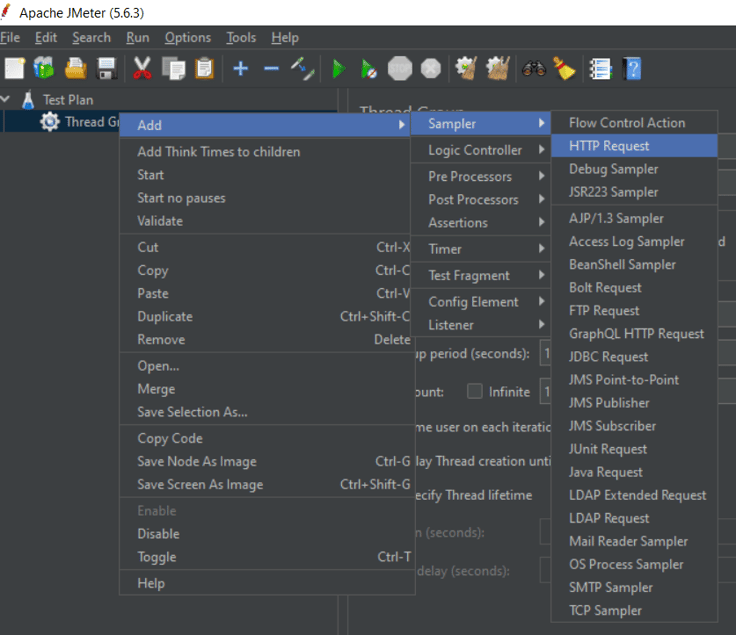Viewport: 736px width, 635px height.
Task: Open the Templates toolbar icon
Action: pyautogui.click(x=44, y=69)
